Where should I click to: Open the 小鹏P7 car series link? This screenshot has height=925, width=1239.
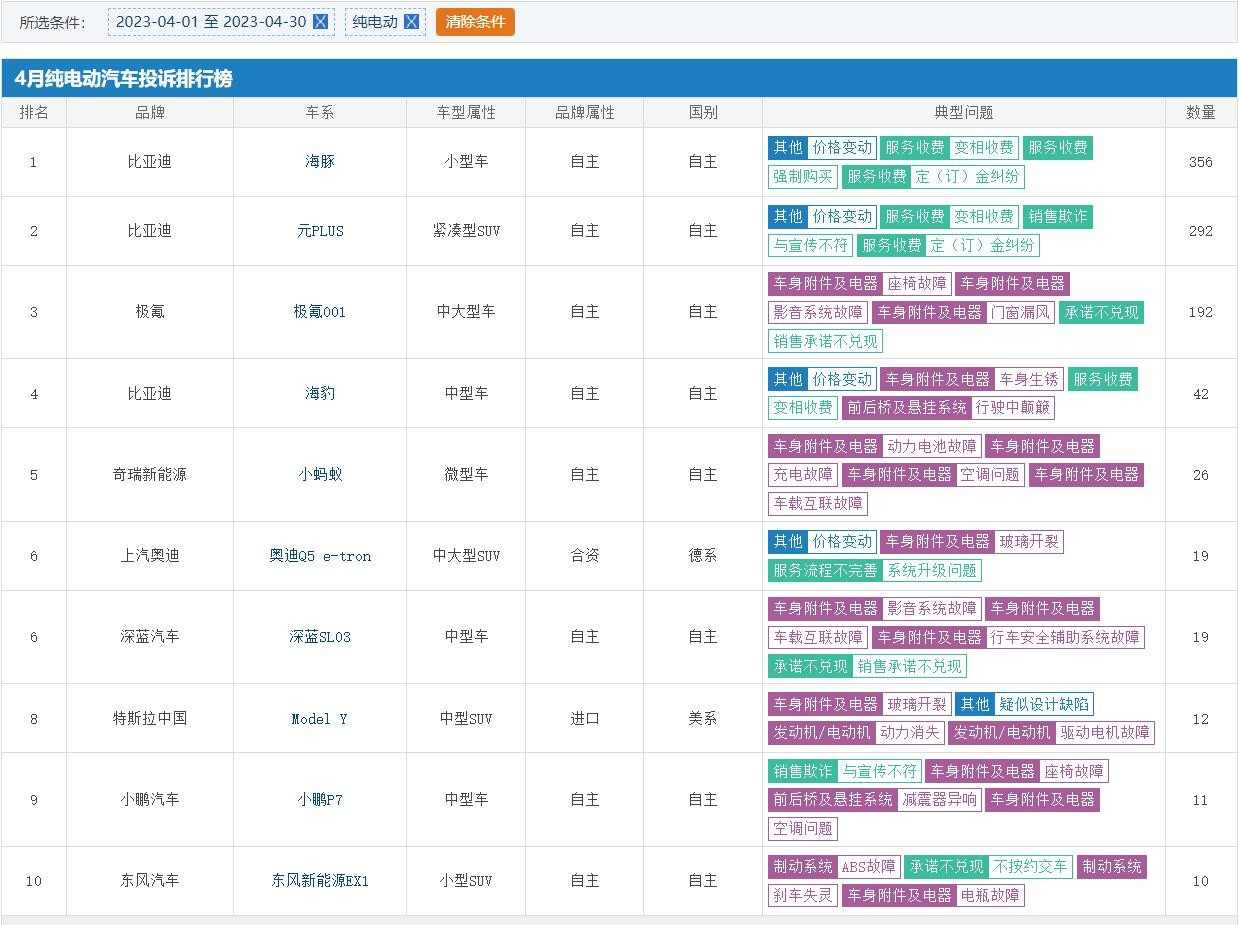coord(320,800)
